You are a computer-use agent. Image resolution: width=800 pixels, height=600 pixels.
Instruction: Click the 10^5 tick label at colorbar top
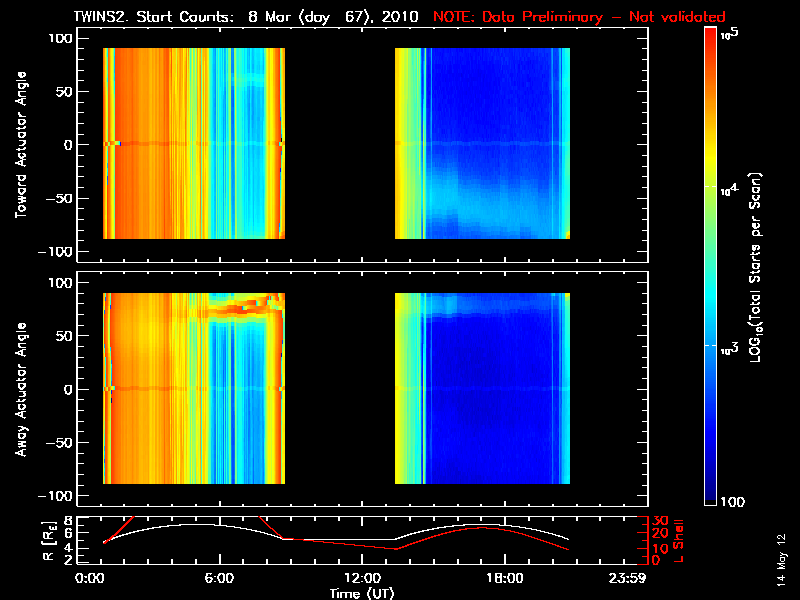(x=730, y=33)
